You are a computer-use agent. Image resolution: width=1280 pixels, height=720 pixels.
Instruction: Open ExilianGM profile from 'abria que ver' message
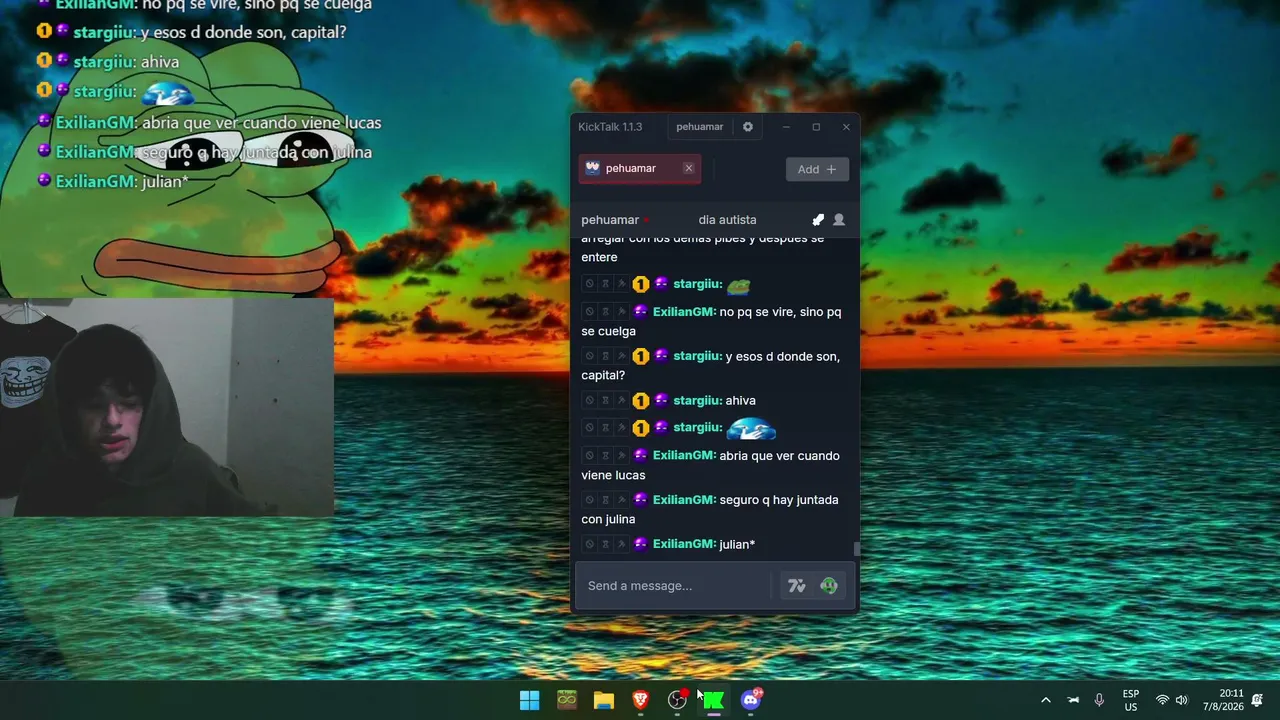(684, 456)
